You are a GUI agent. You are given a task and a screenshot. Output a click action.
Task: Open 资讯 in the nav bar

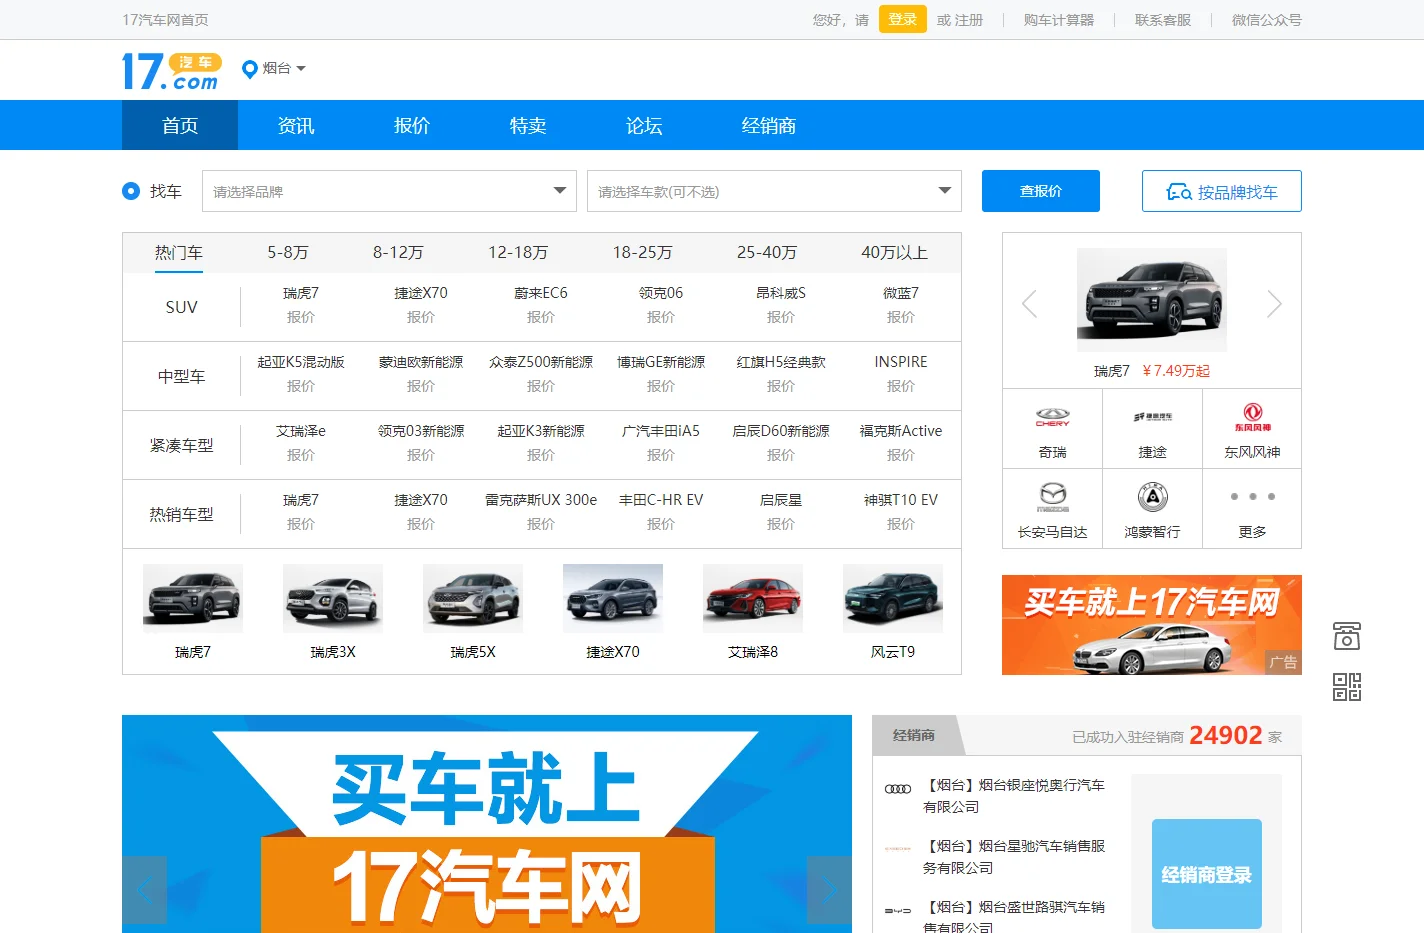point(296,125)
